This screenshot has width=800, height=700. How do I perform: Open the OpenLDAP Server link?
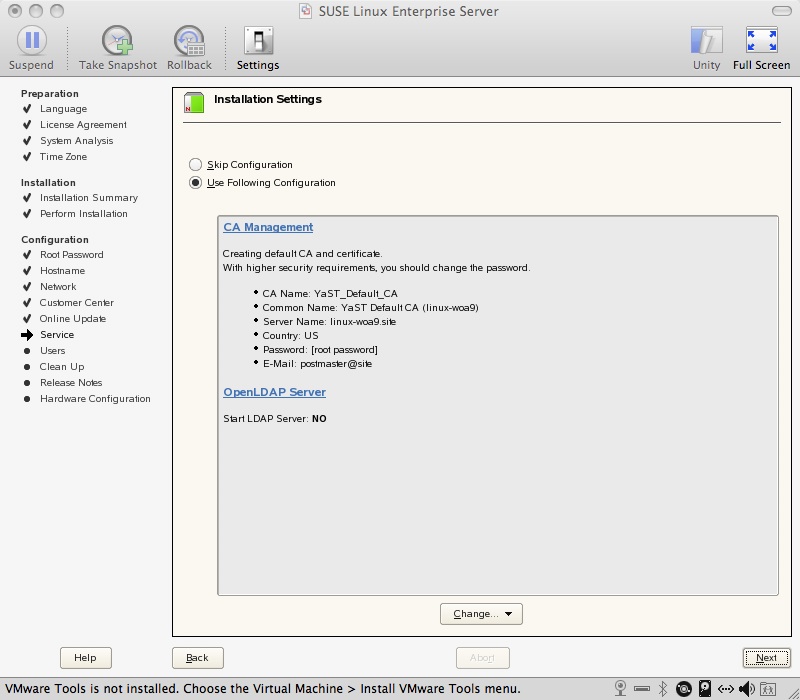274,392
